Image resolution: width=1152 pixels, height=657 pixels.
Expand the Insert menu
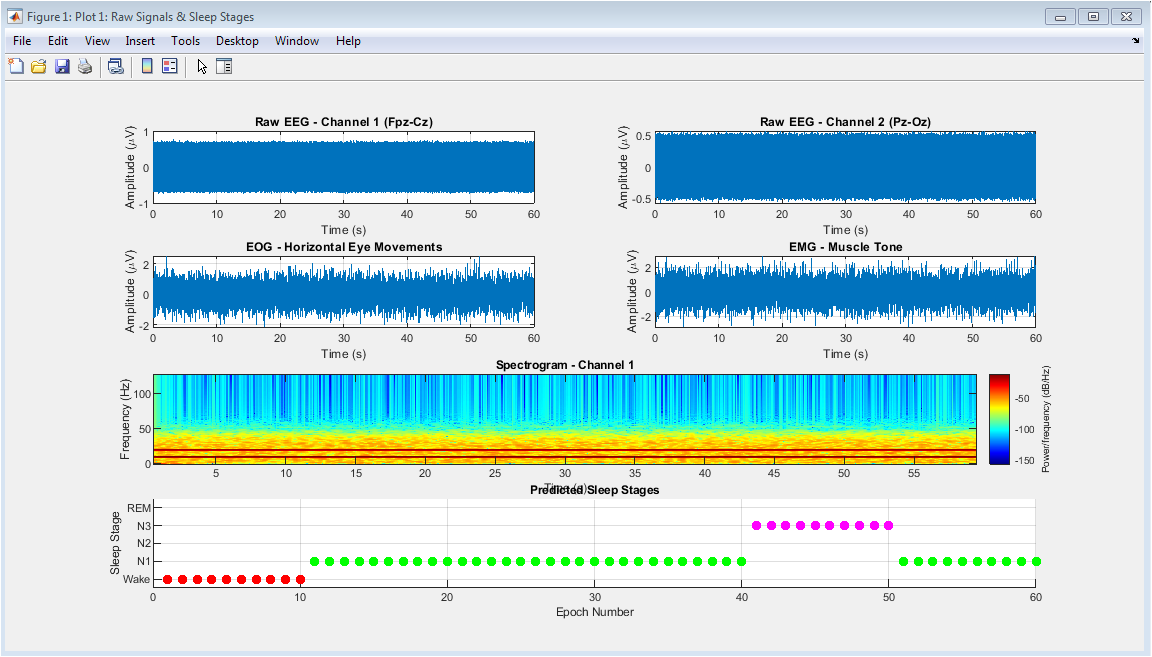coord(140,41)
